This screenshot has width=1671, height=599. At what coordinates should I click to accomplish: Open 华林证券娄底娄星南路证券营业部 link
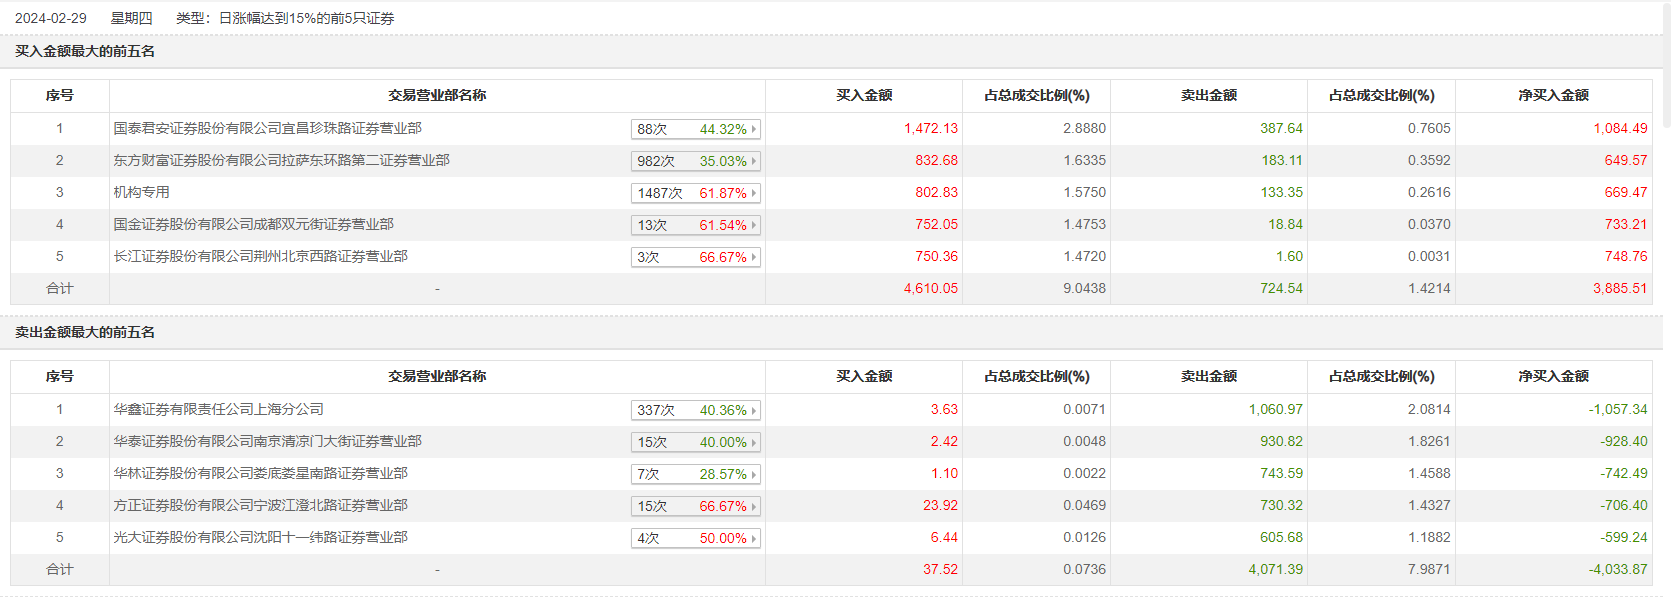coord(260,473)
